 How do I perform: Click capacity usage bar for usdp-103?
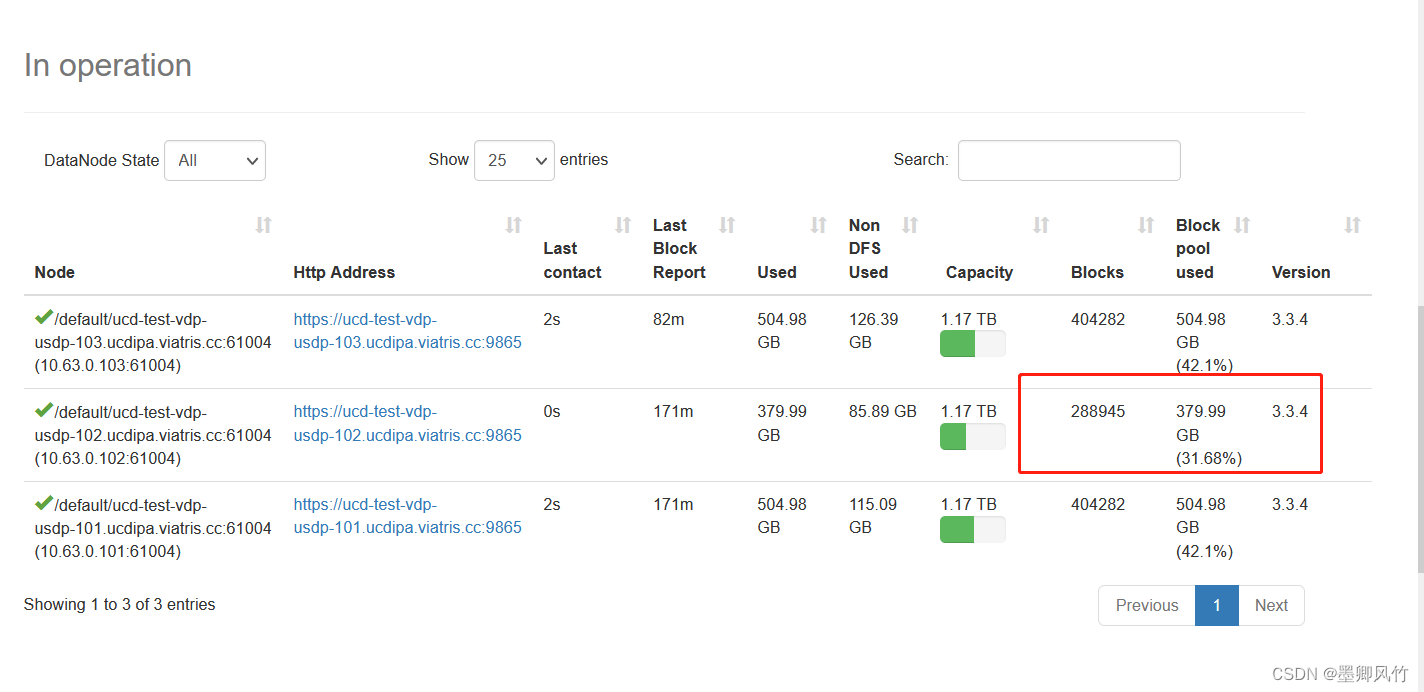coord(973,344)
